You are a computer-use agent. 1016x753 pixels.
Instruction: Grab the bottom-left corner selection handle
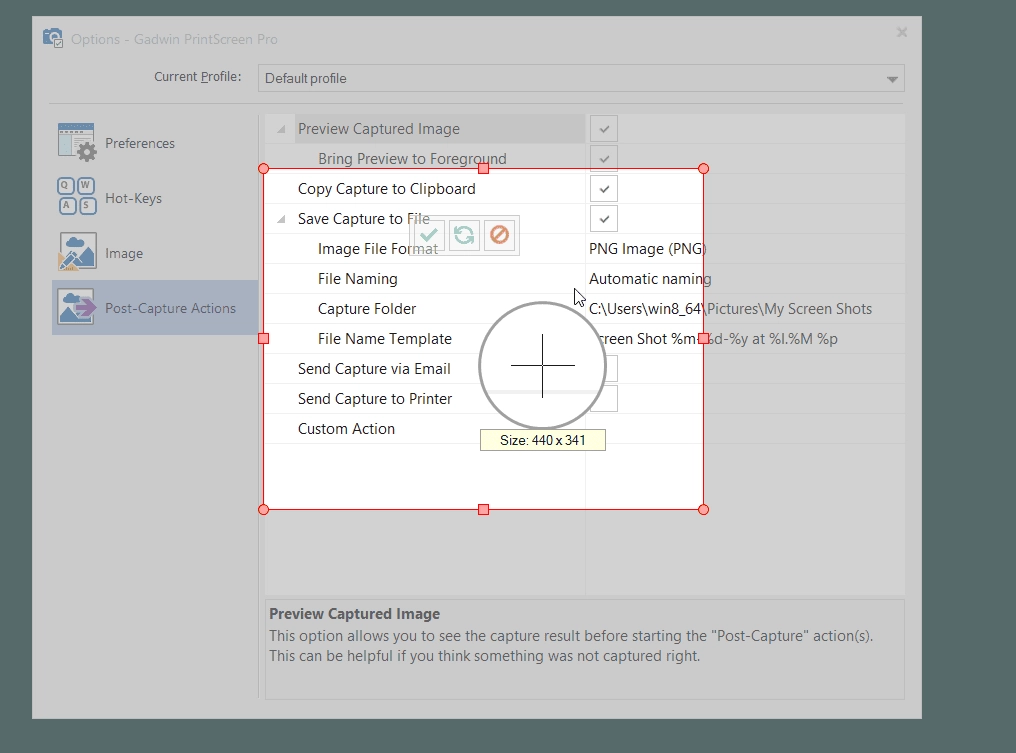coord(263,510)
